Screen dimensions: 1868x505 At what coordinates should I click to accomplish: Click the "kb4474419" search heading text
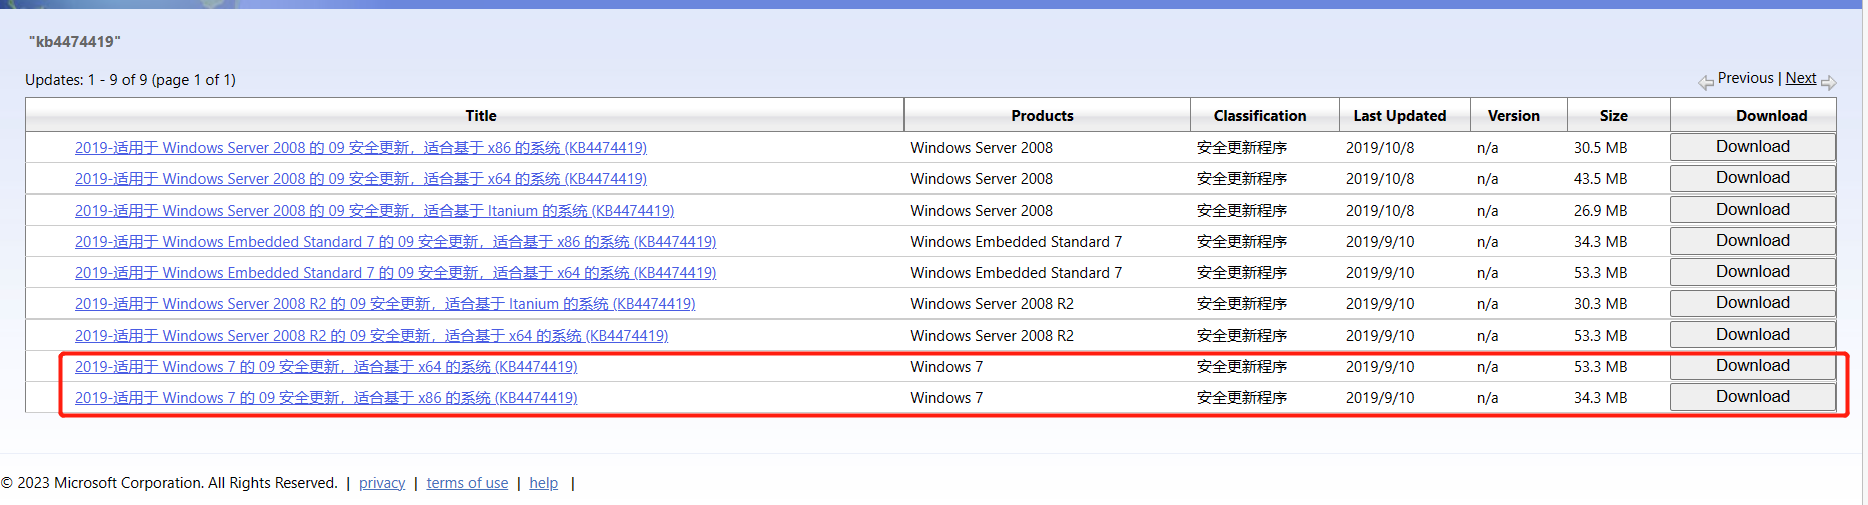[x=75, y=42]
